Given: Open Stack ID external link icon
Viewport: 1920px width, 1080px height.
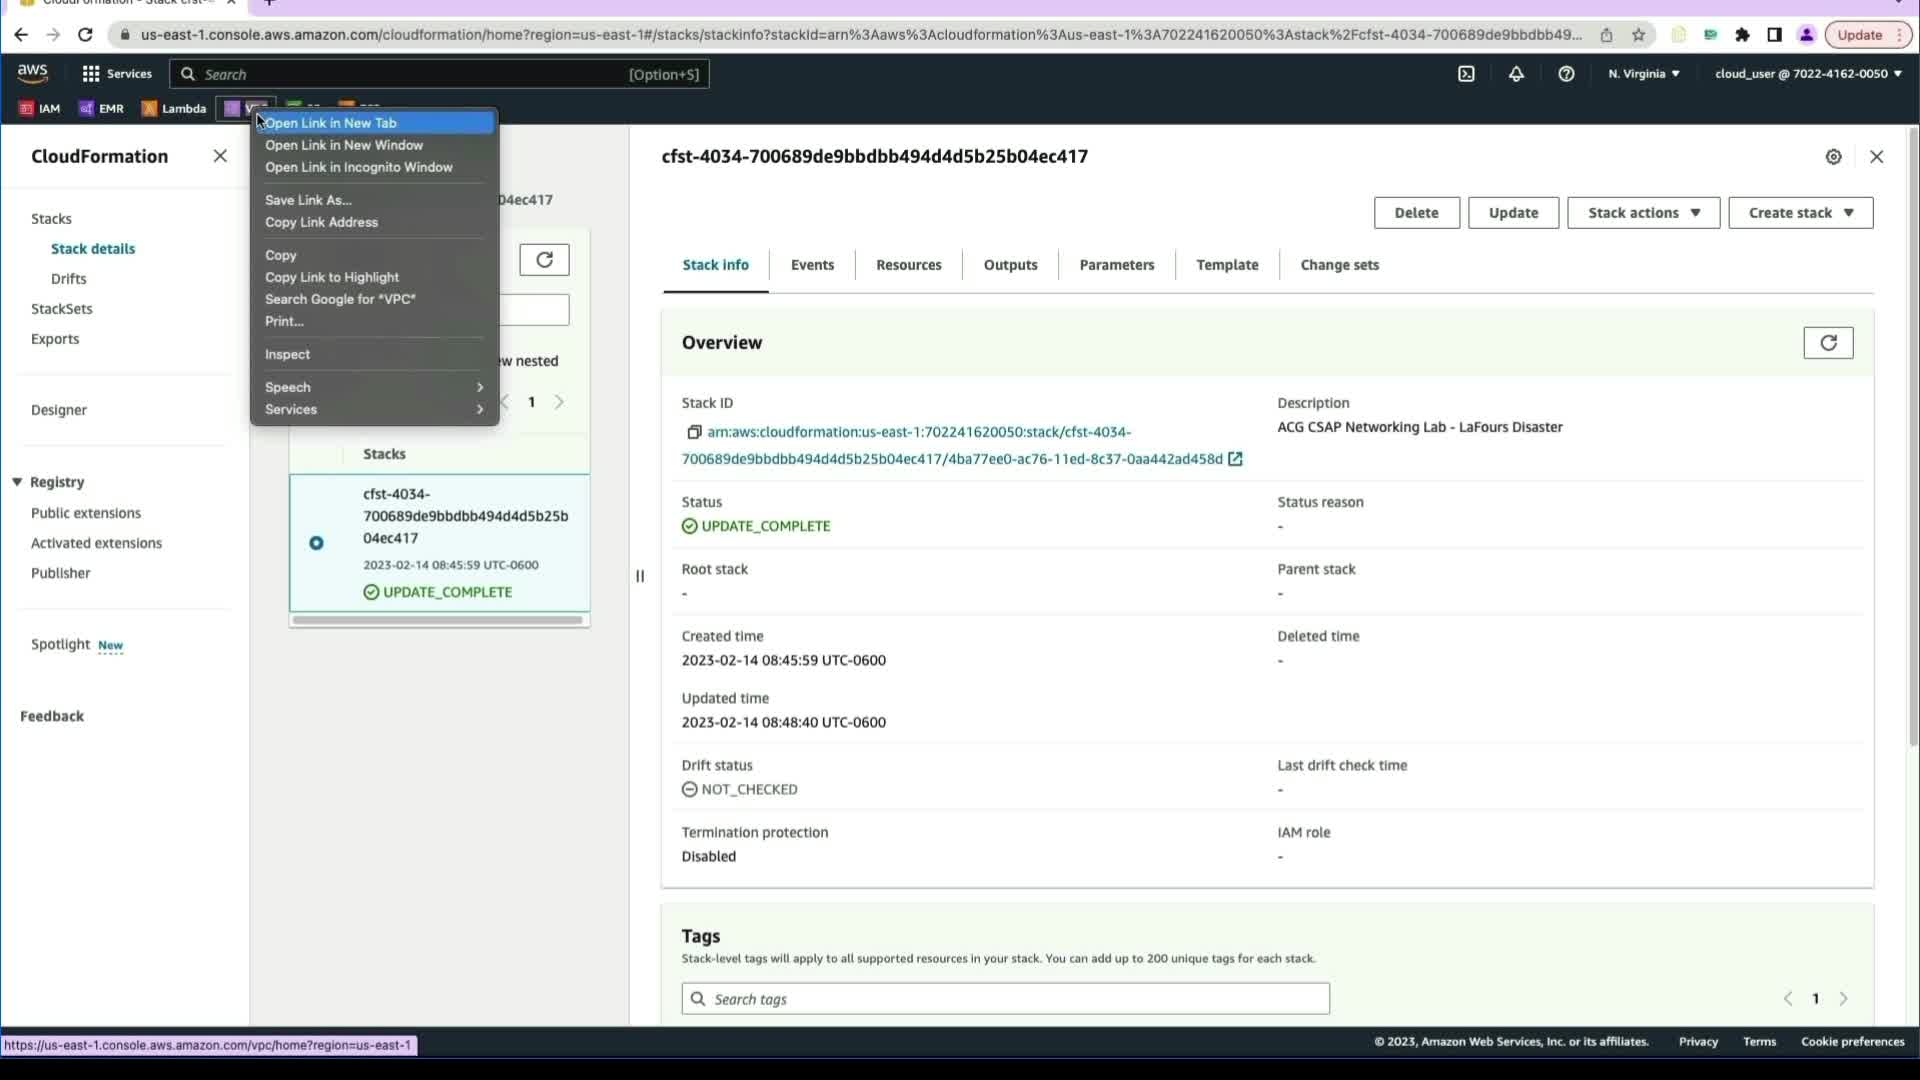Looking at the screenshot, I should [1235, 459].
